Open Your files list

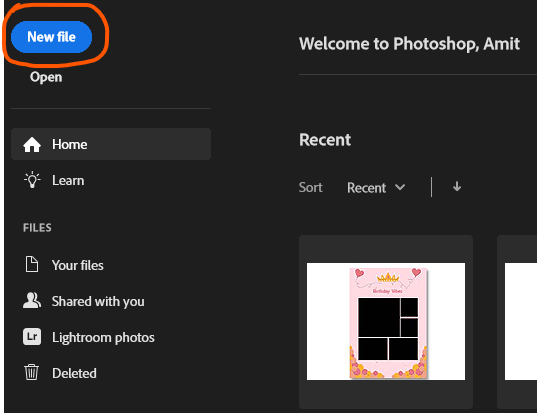coord(77,265)
